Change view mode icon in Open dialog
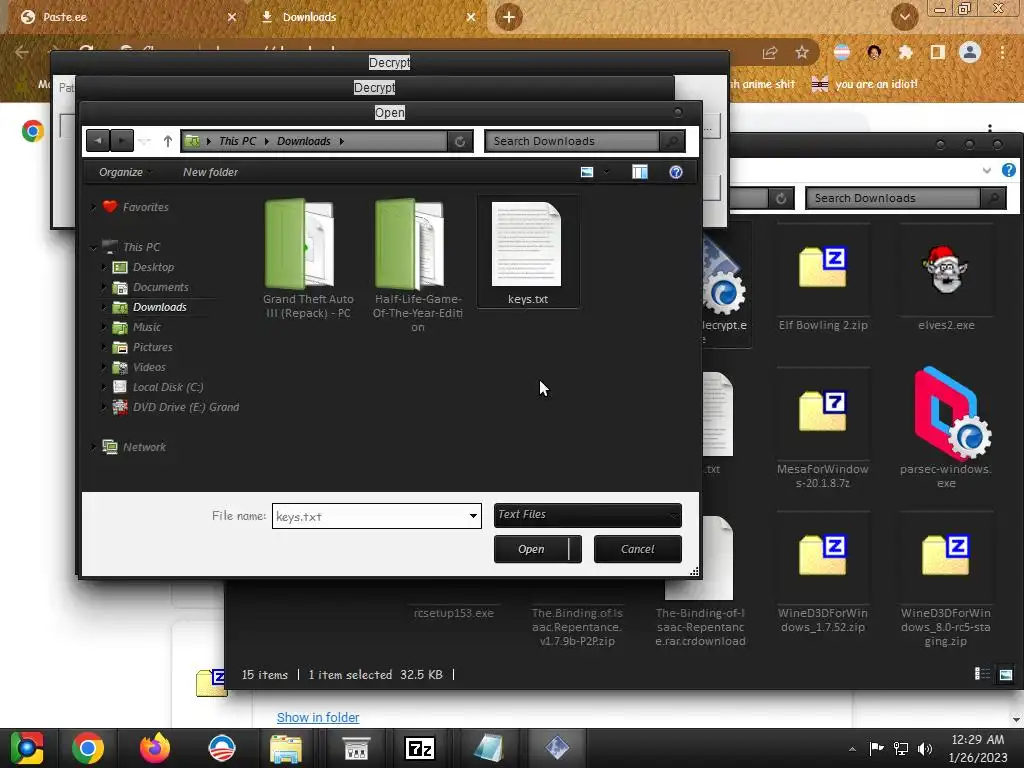Image resolution: width=1024 pixels, height=768 pixels. pos(587,172)
